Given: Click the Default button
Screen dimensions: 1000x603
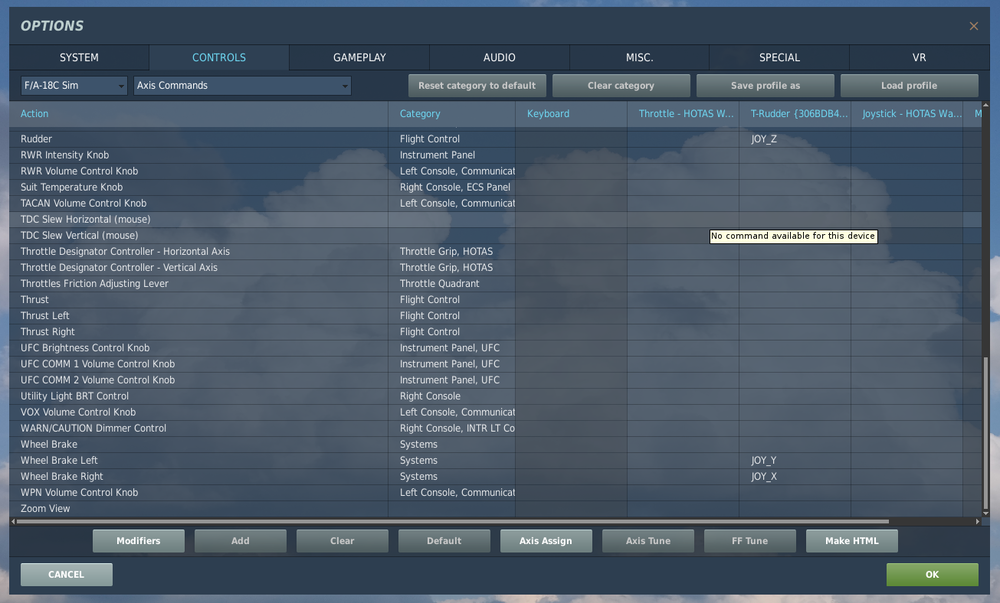Looking at the screenshot, I should click(x=445, y=541).
